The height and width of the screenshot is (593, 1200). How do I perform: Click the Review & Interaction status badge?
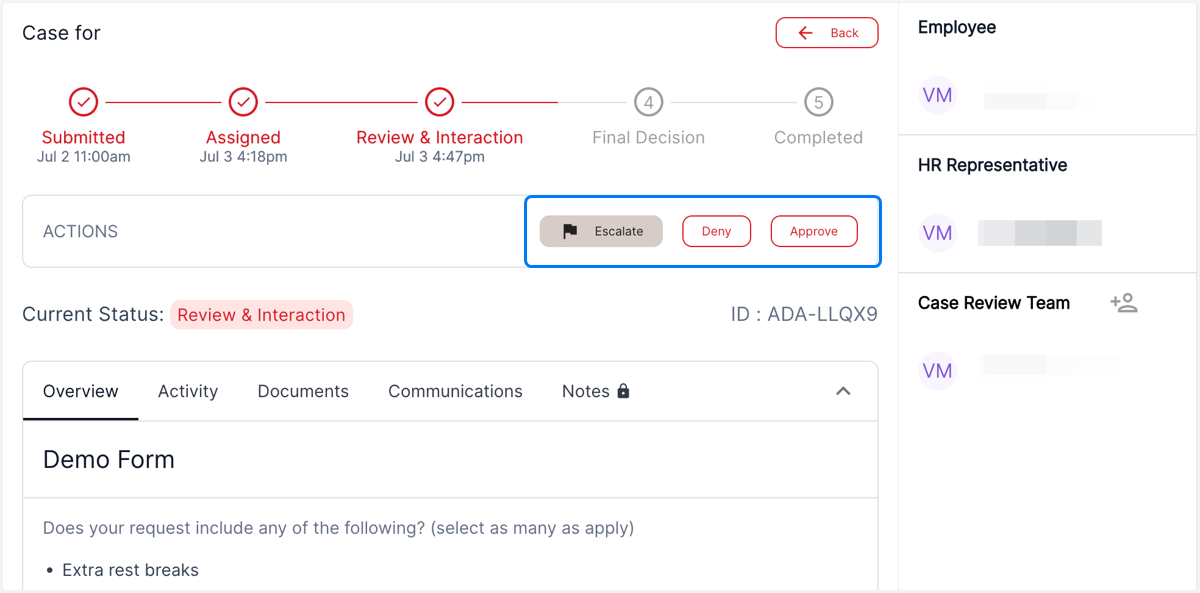tap(261, 315)
